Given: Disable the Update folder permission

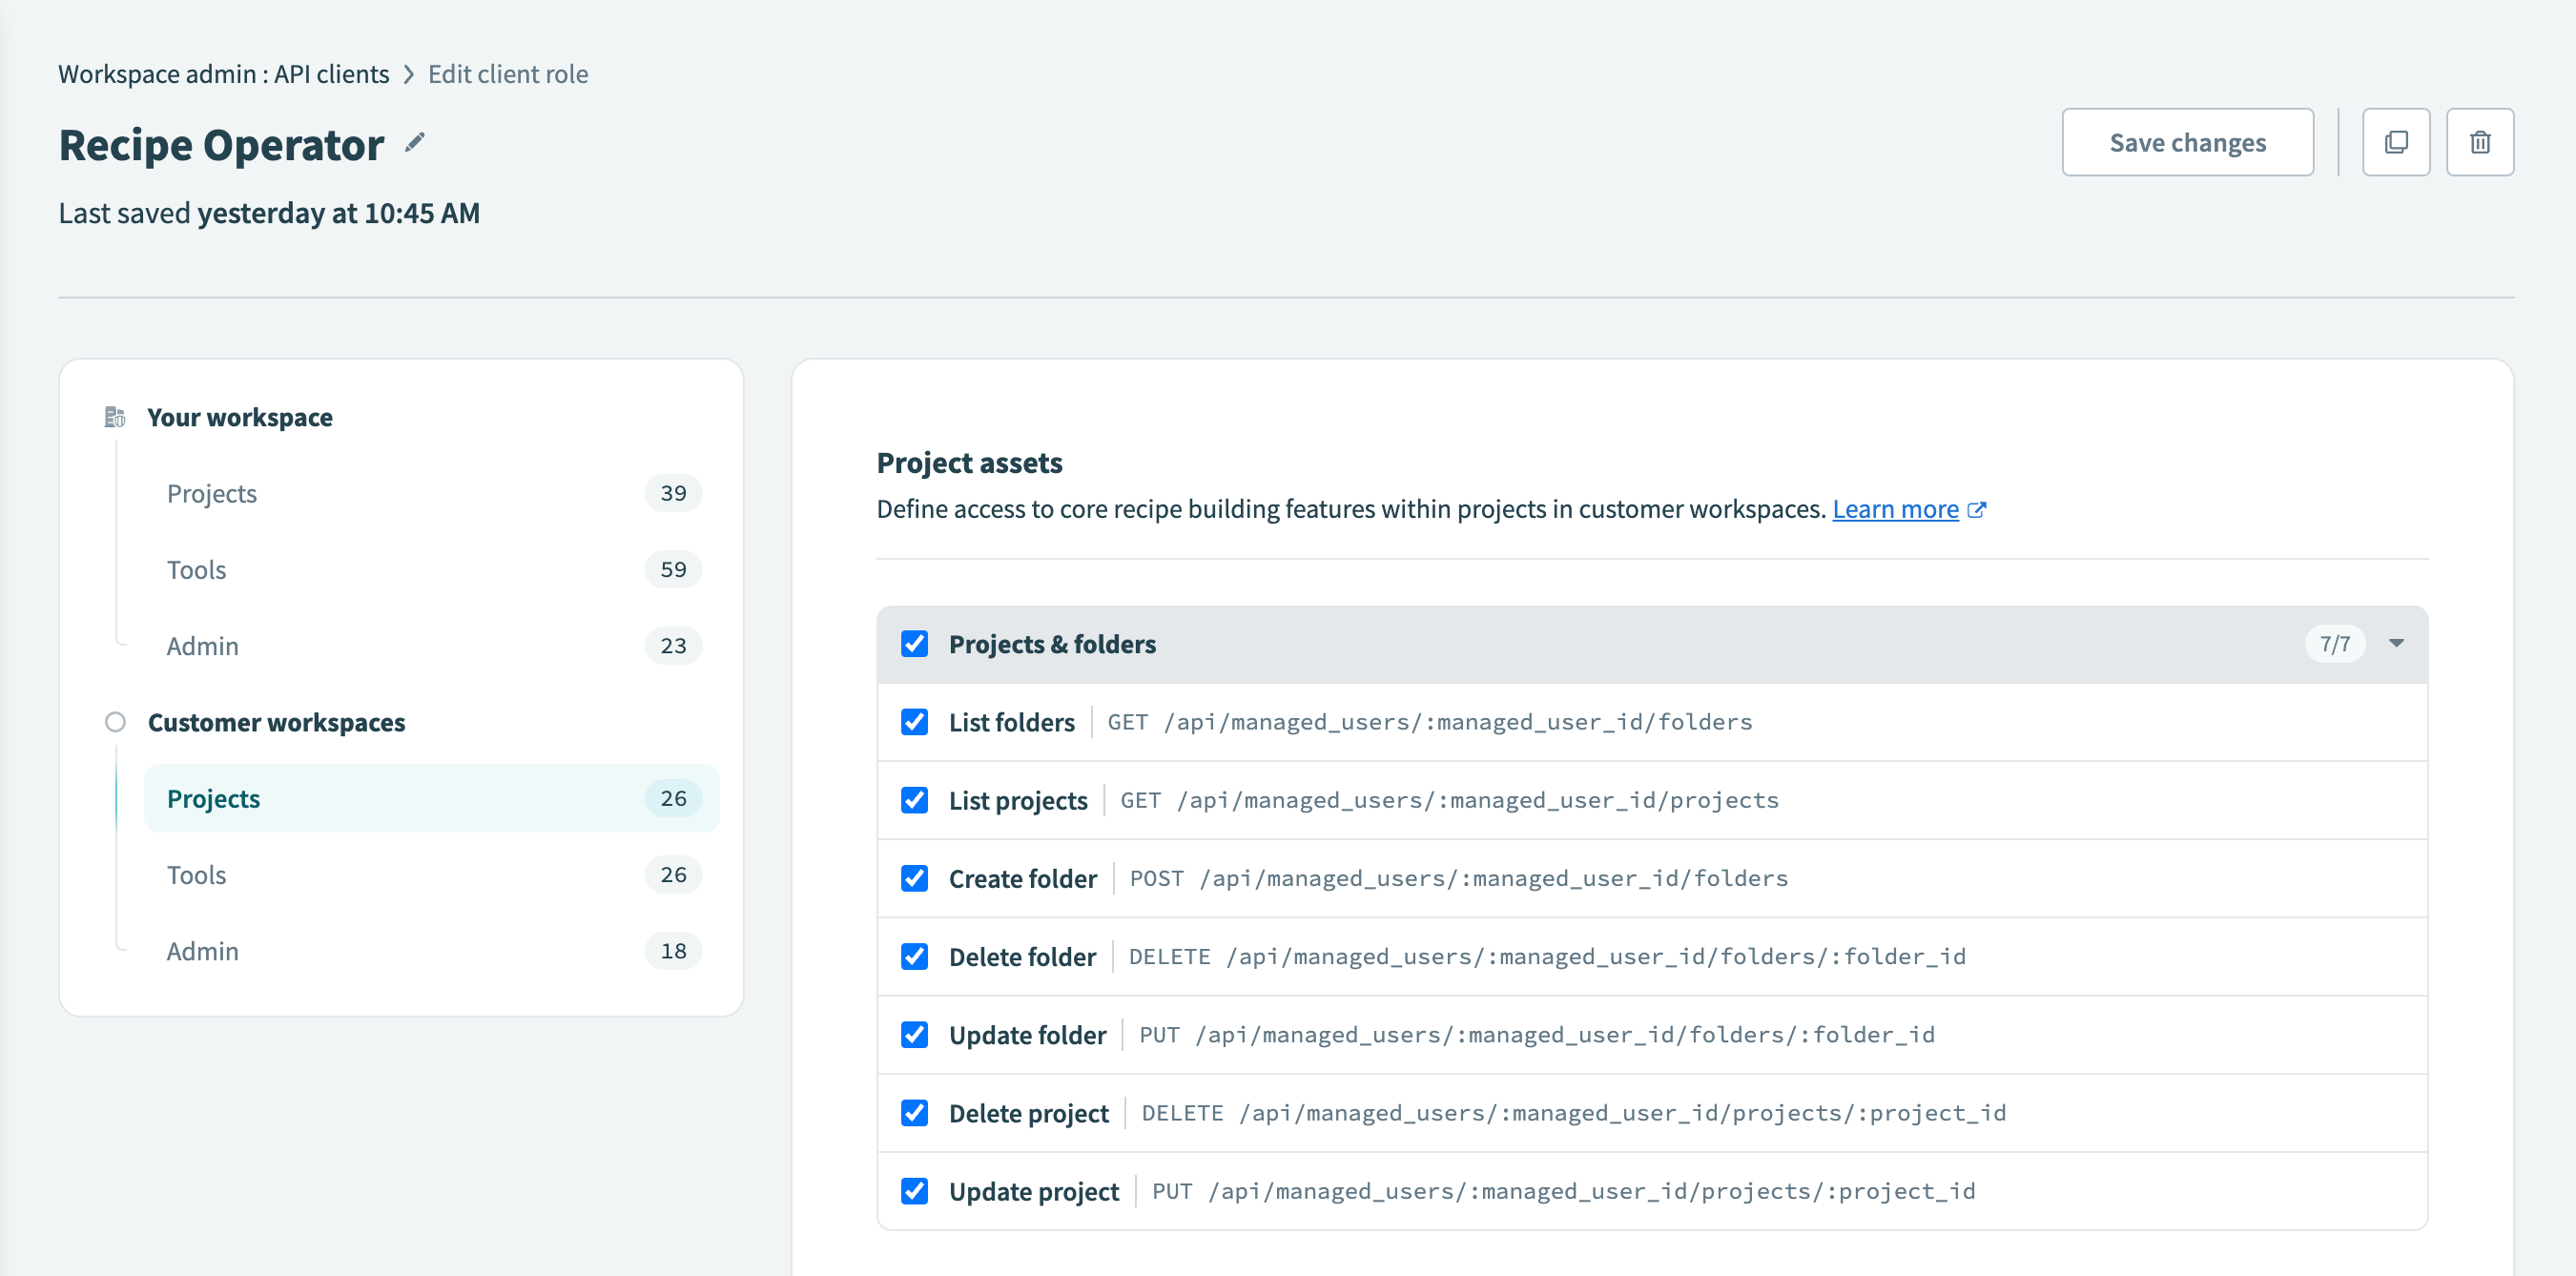Looking at the screenshot, I should 913,1034.
